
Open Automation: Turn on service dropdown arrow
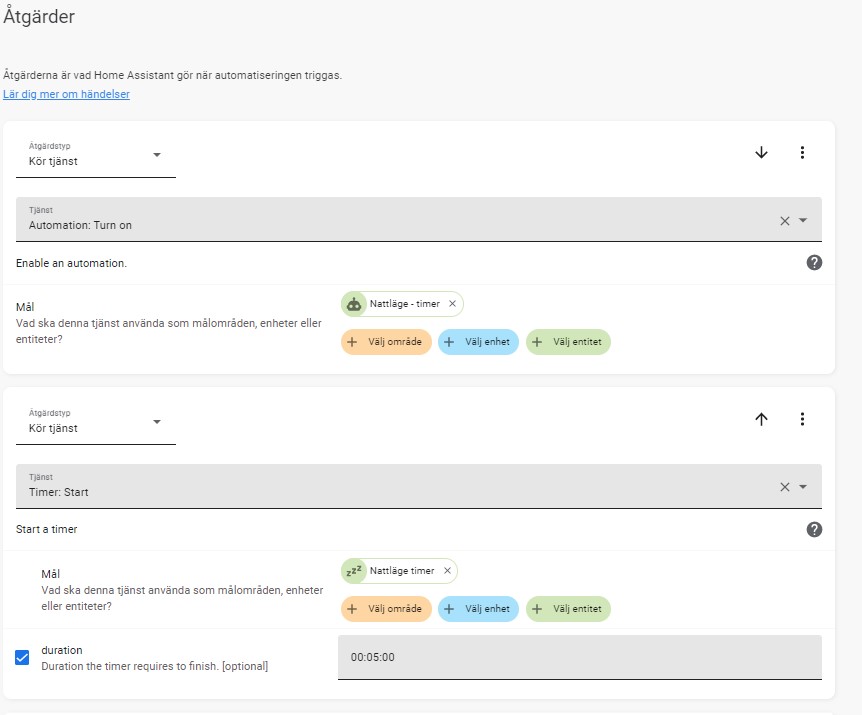(x=803, y=220)
